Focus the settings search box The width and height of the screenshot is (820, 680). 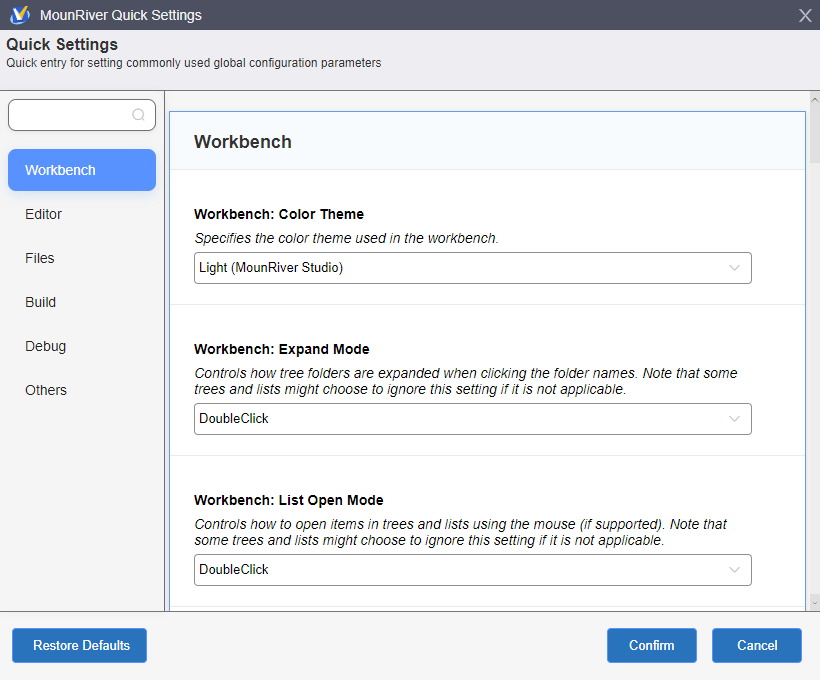[82, 115]
